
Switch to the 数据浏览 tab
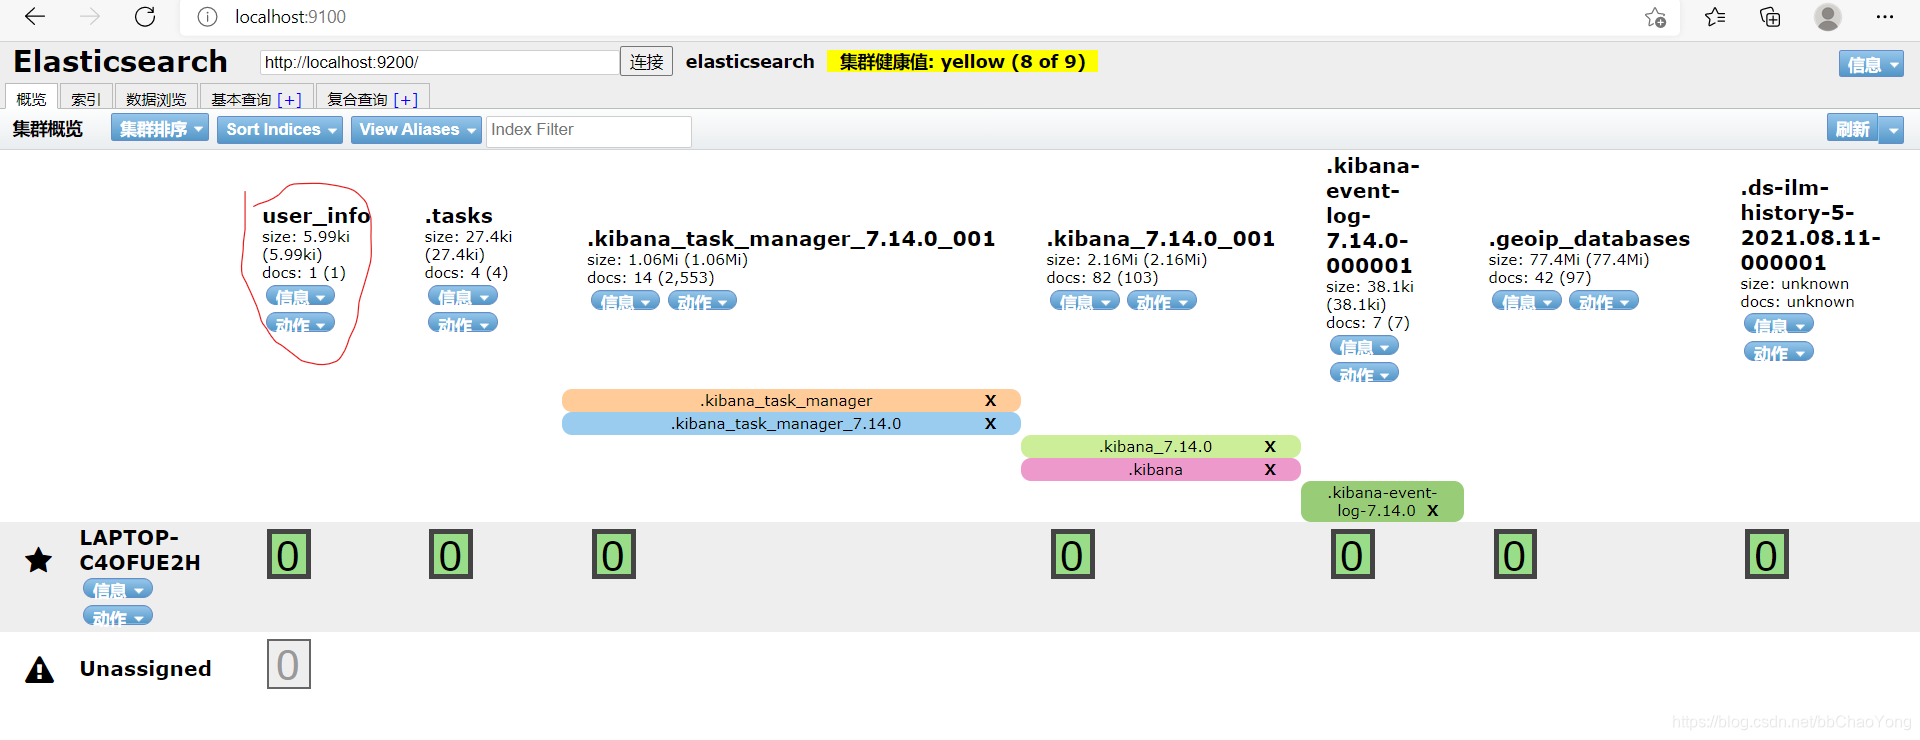coord(156,99)
